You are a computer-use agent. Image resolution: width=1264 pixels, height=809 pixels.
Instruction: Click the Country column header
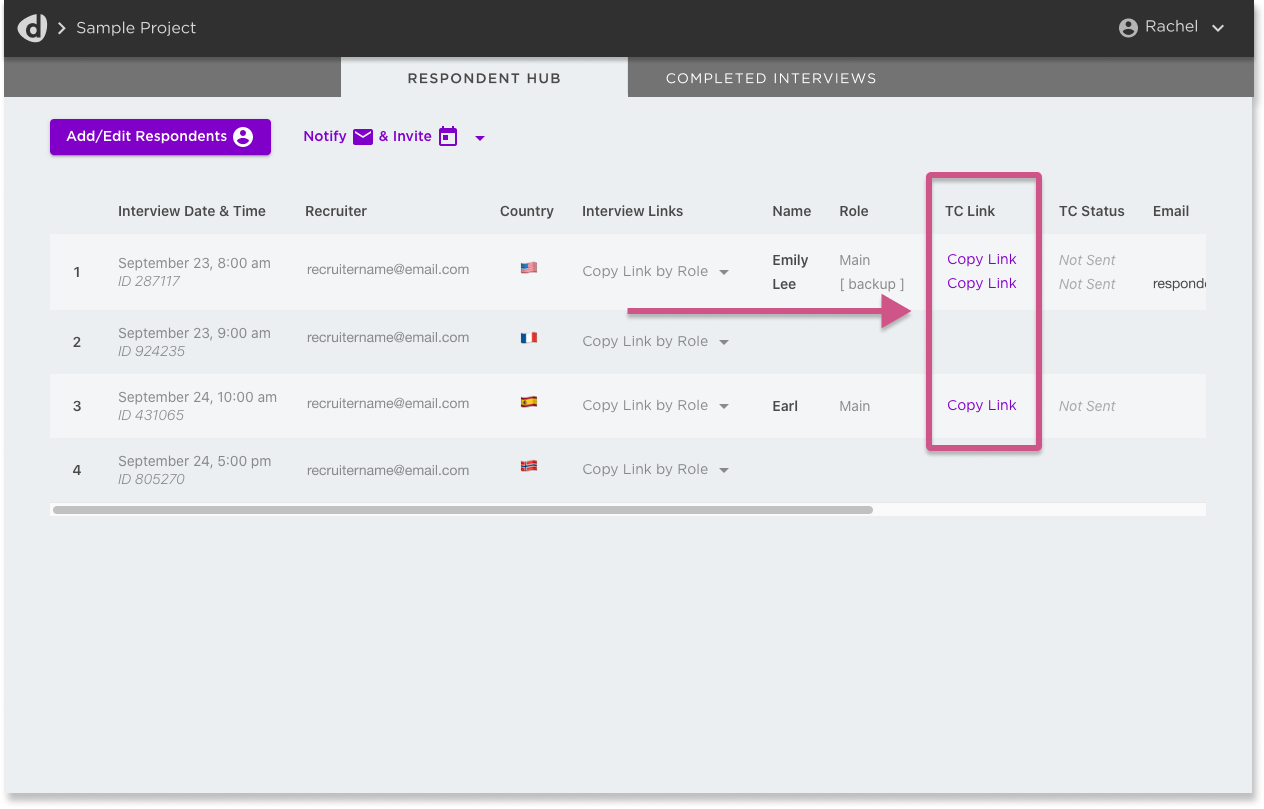pos(527,211)
